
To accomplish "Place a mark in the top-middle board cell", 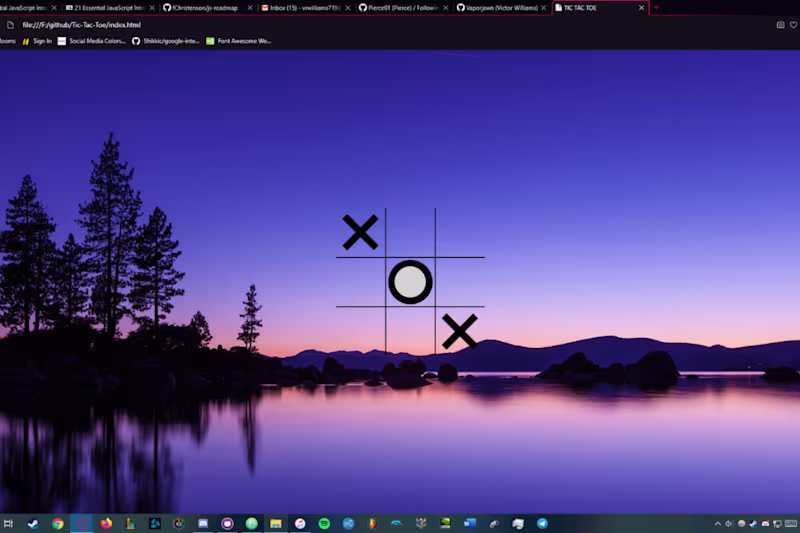I will [x=410, y=232].
